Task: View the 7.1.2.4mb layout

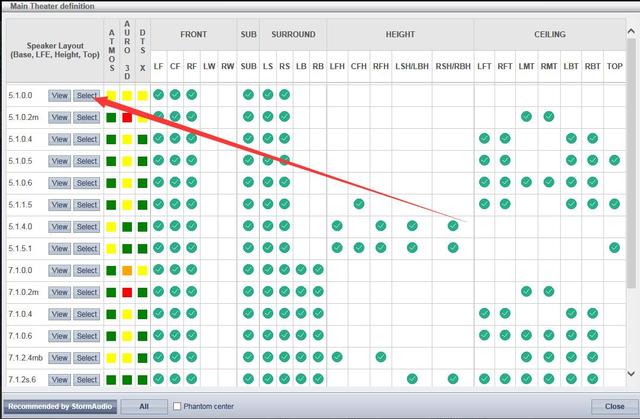Action: (60, 358)
